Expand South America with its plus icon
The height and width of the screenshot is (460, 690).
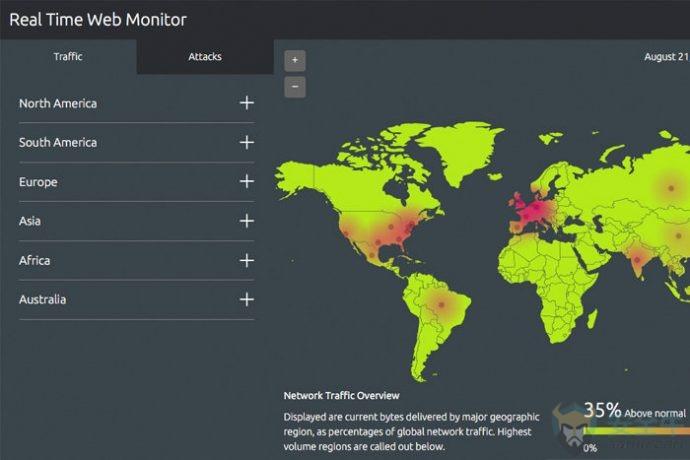[x=246, y=142]
